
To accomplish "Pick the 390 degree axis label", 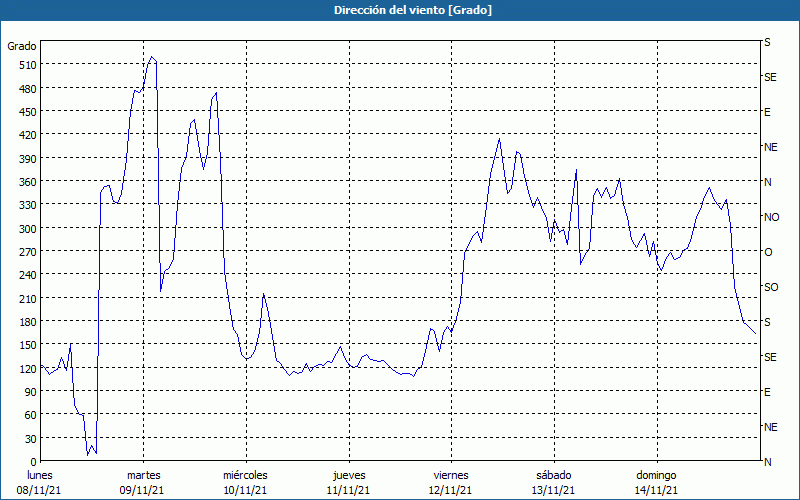I will pos(28,159).
